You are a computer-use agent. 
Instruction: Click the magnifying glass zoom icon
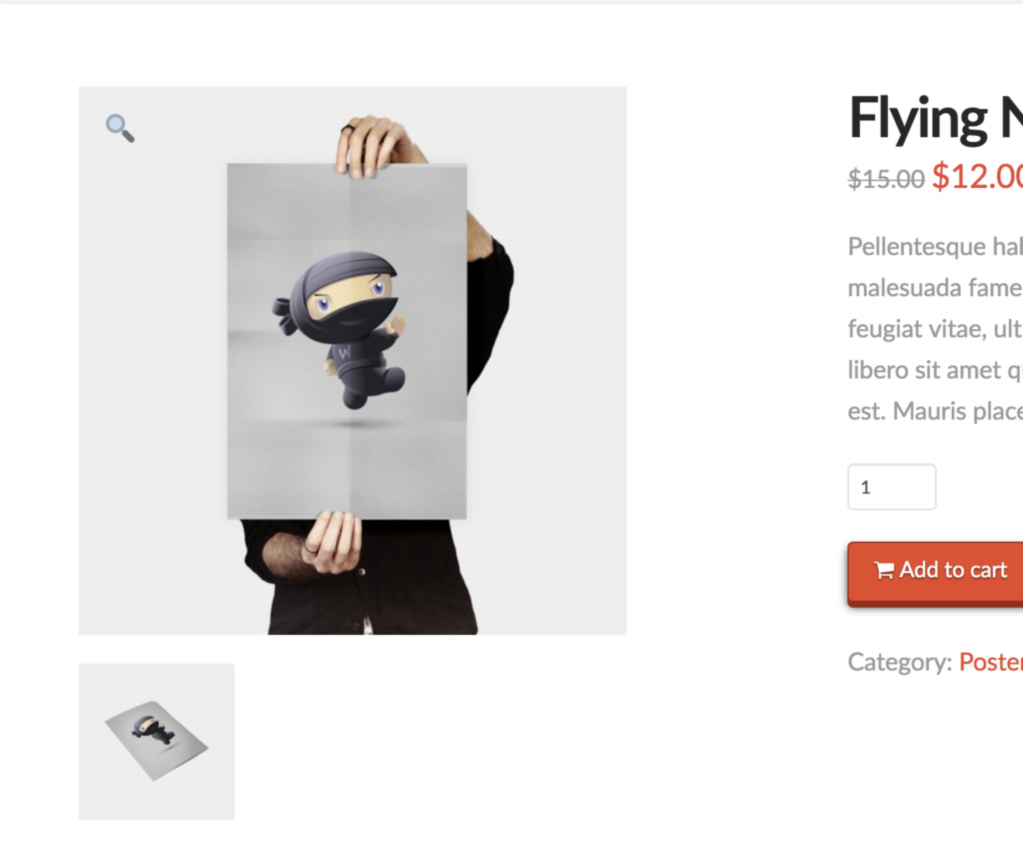click(x=120, y=128)
